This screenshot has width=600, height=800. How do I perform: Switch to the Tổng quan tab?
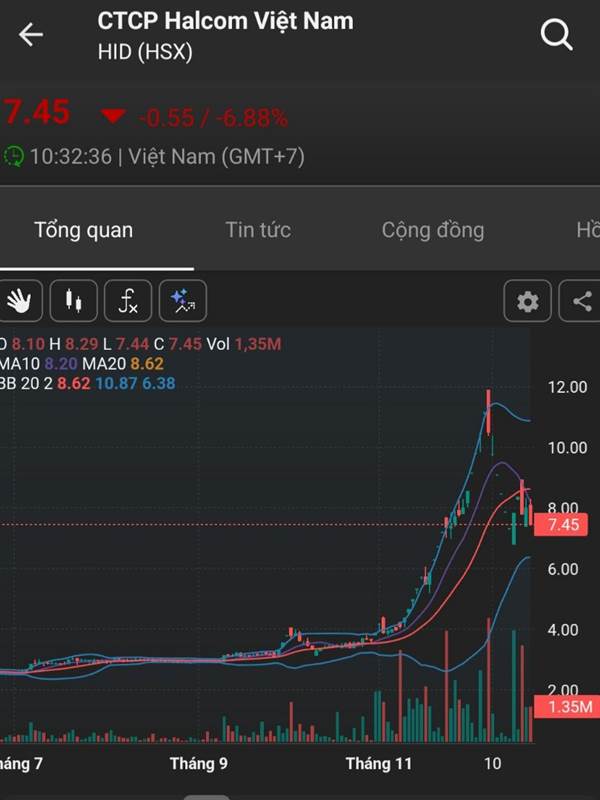point(84,230)
